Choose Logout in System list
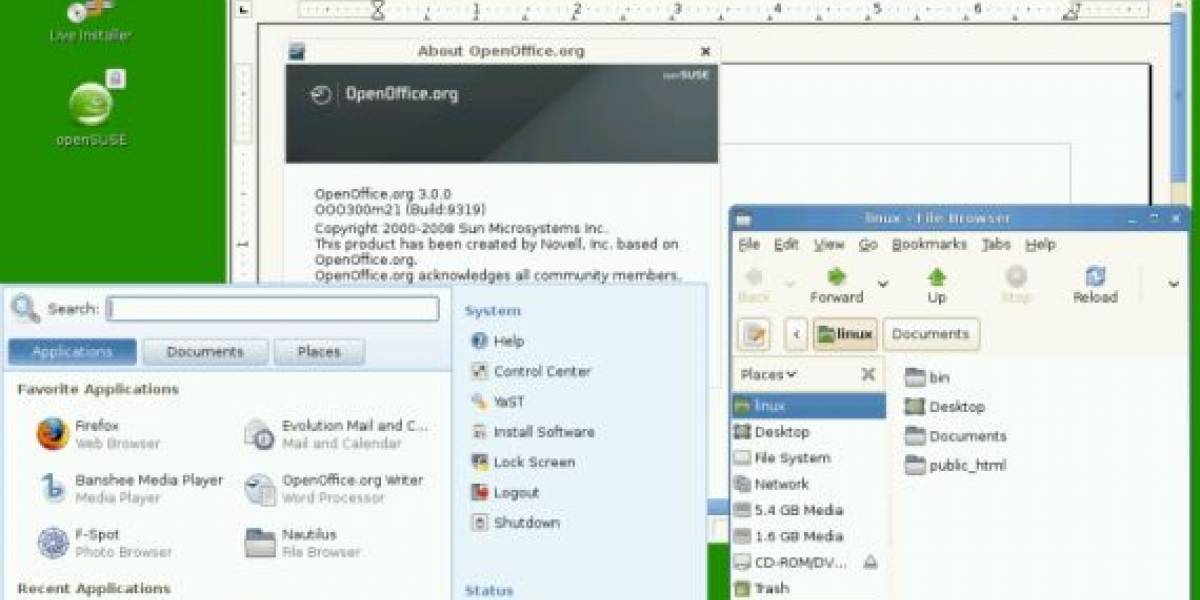 (504, 492)
